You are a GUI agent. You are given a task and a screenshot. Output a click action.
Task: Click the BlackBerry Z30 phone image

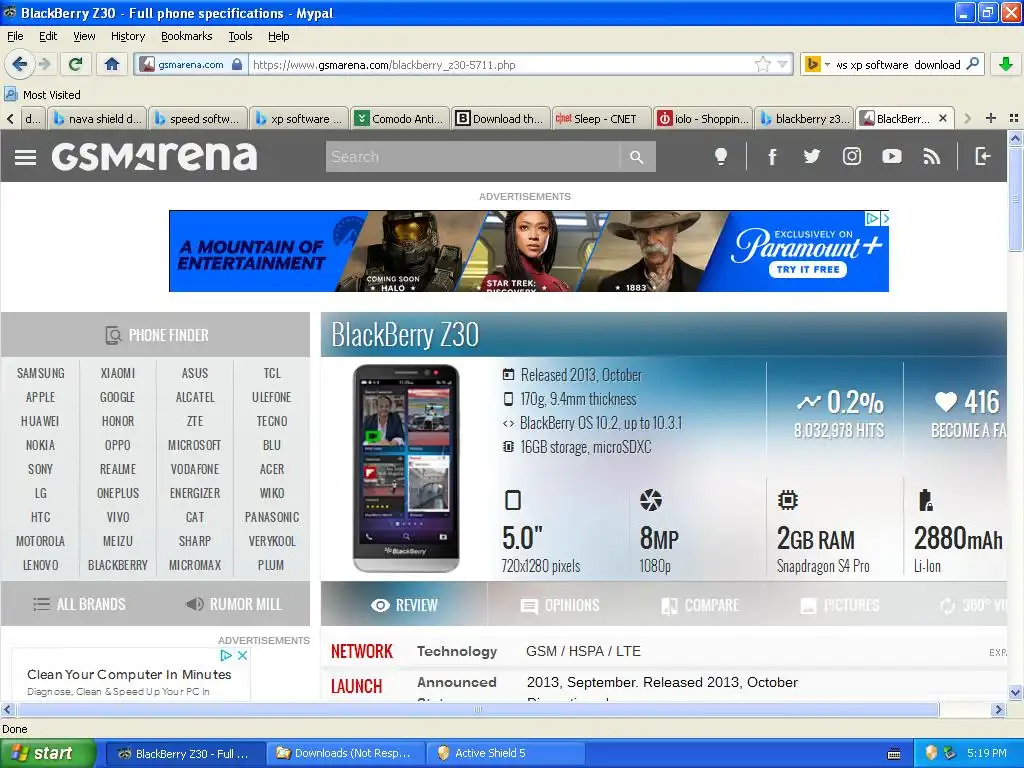[x=406, y=468]
